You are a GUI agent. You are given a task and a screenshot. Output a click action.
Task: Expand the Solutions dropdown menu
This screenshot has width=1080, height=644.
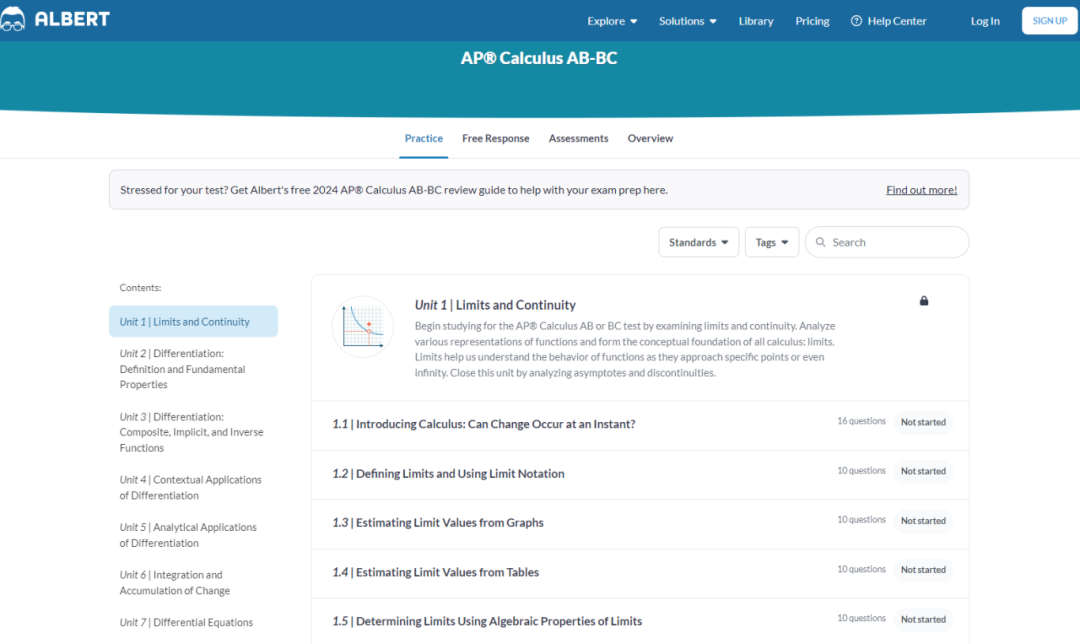tap(687, 21)
